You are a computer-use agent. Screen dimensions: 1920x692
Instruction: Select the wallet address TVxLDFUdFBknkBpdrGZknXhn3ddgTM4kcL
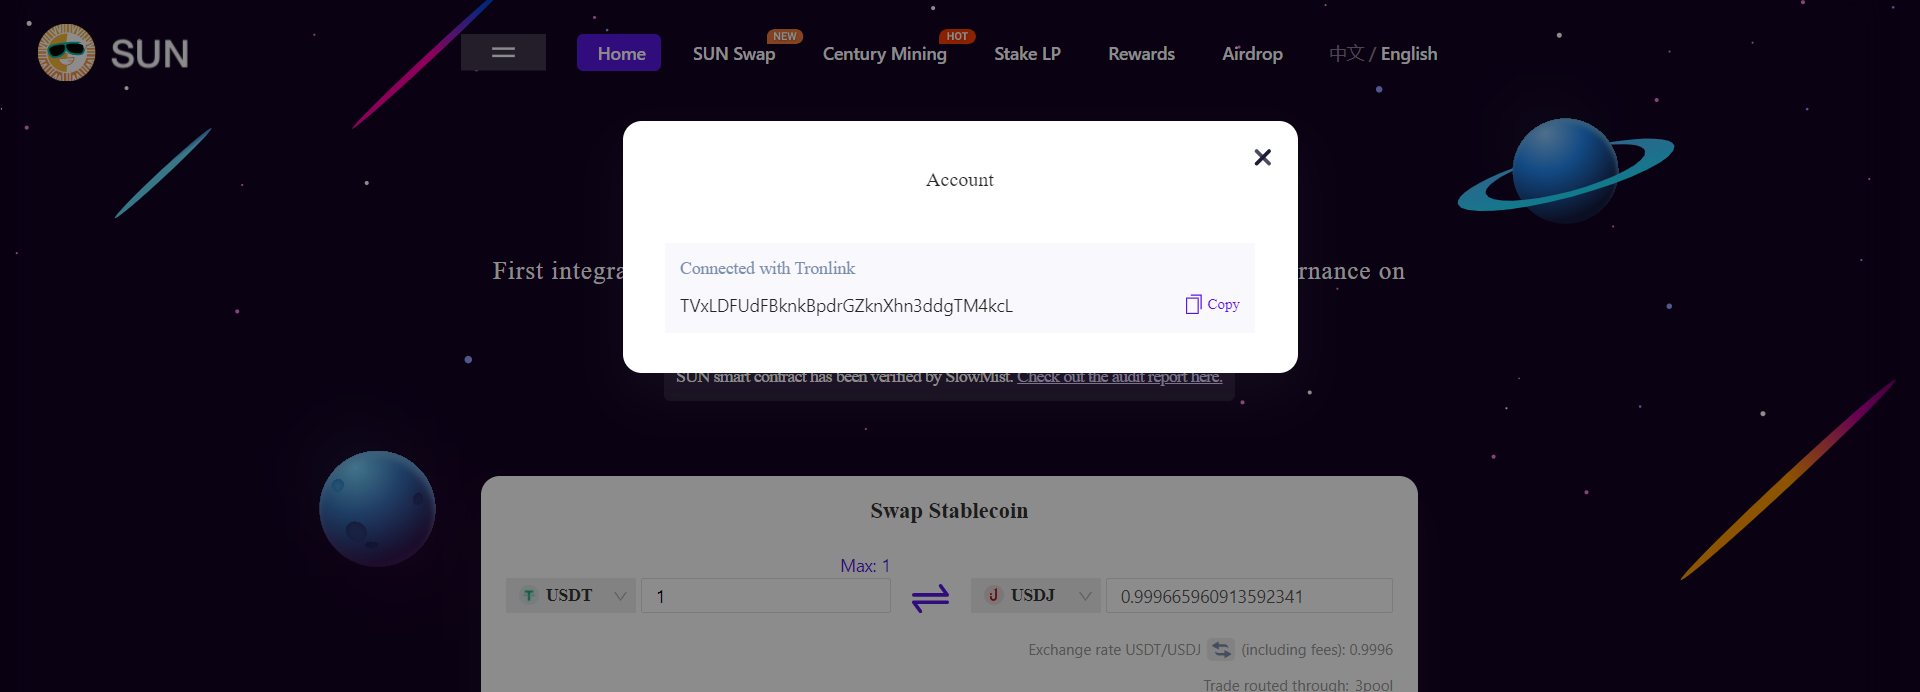(x=846, y=306)
